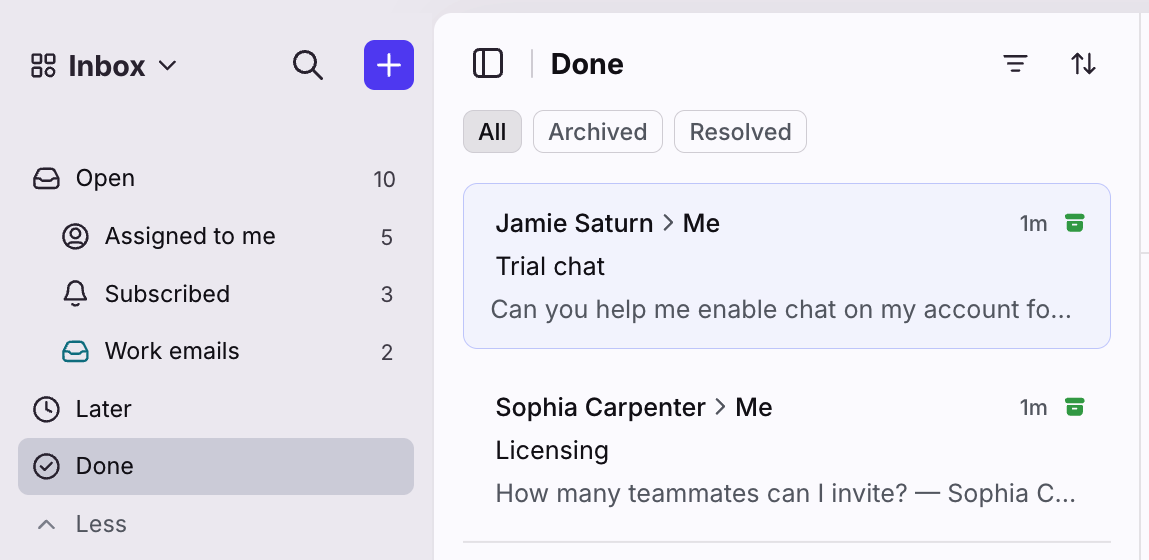Open the Inbox dropdown chevron

coord(168,65)
